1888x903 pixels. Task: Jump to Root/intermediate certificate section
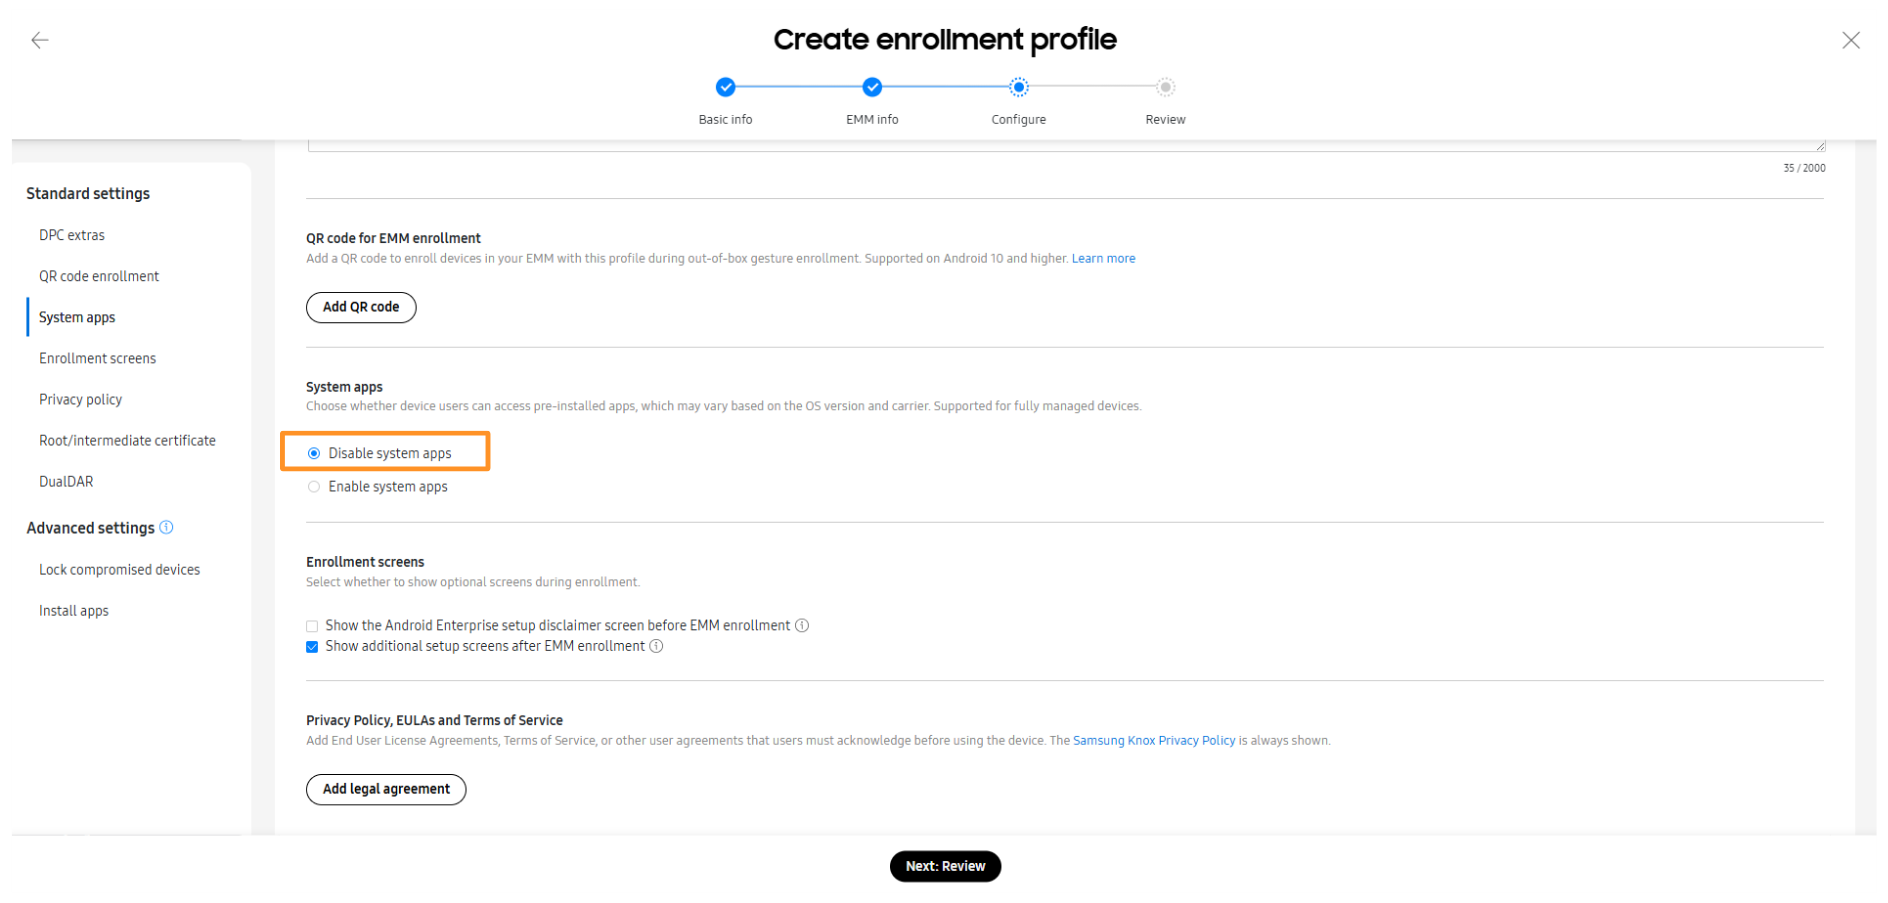click(x=127, y=440)
